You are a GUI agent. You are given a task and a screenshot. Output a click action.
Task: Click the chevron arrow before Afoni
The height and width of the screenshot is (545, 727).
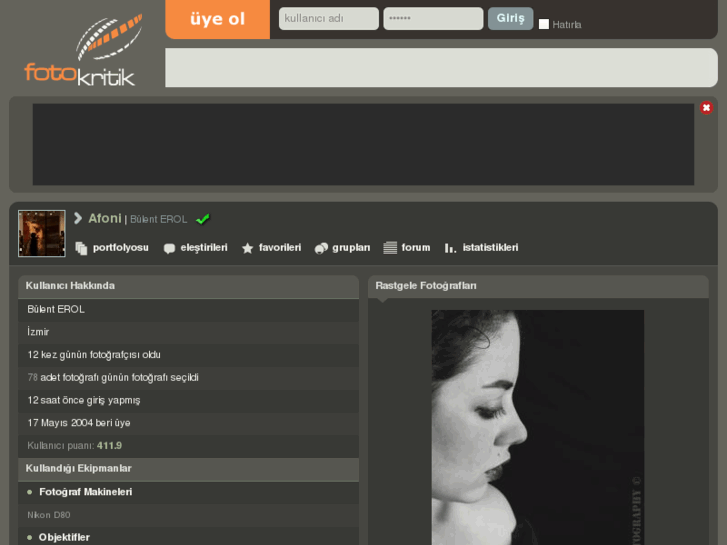[x=78, y=218]
